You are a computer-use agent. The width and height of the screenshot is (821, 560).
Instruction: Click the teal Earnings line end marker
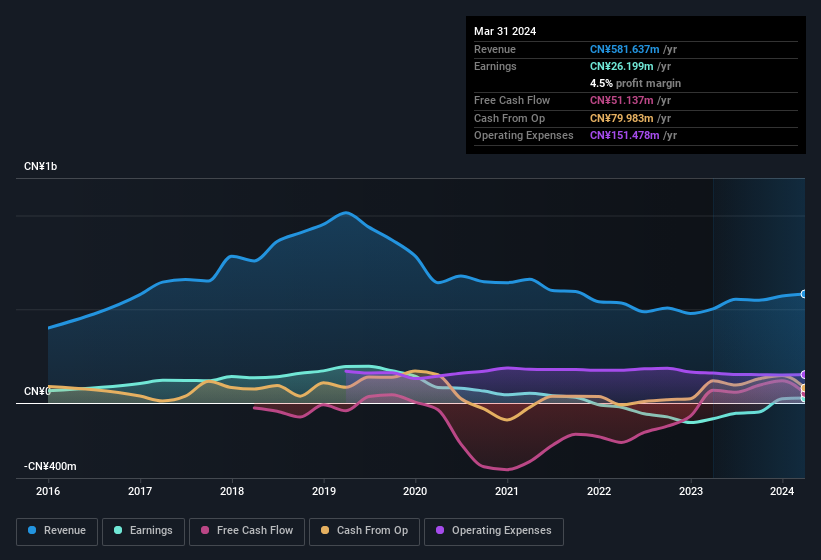803,398
